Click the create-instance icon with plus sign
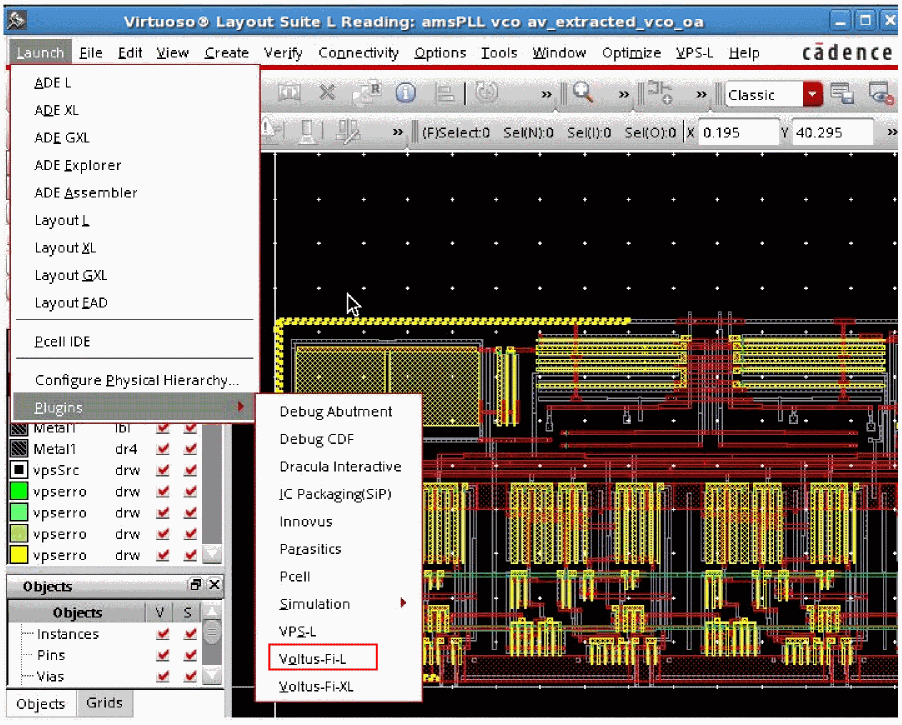Screen dimensions: 902x725 pyautogui.click(x=660, y=93)
